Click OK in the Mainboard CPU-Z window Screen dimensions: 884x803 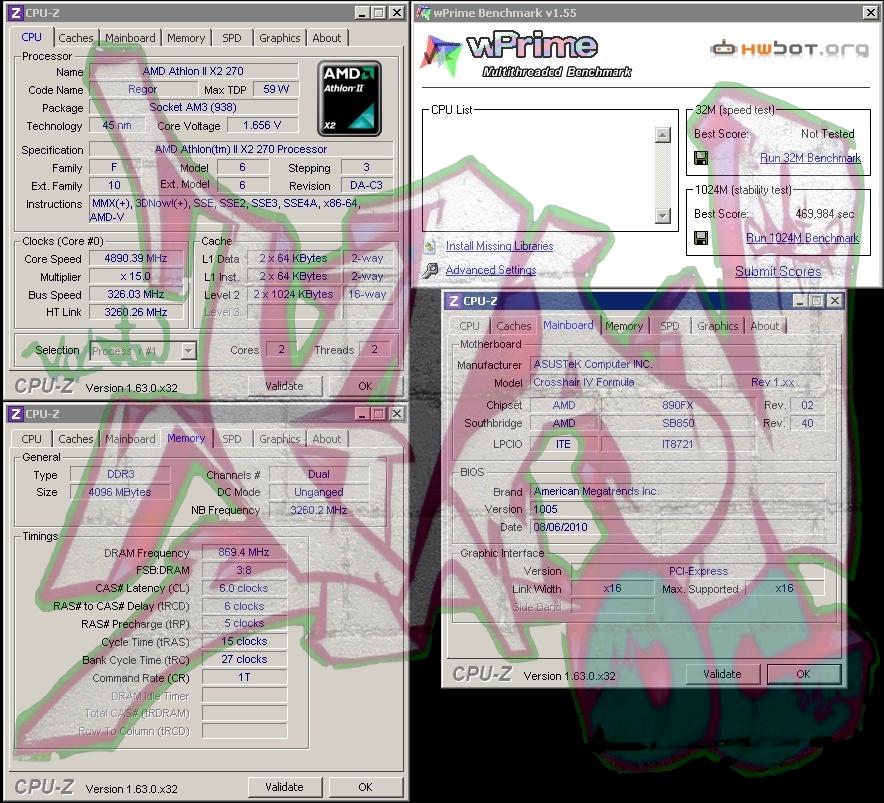[x=803, y=674]
